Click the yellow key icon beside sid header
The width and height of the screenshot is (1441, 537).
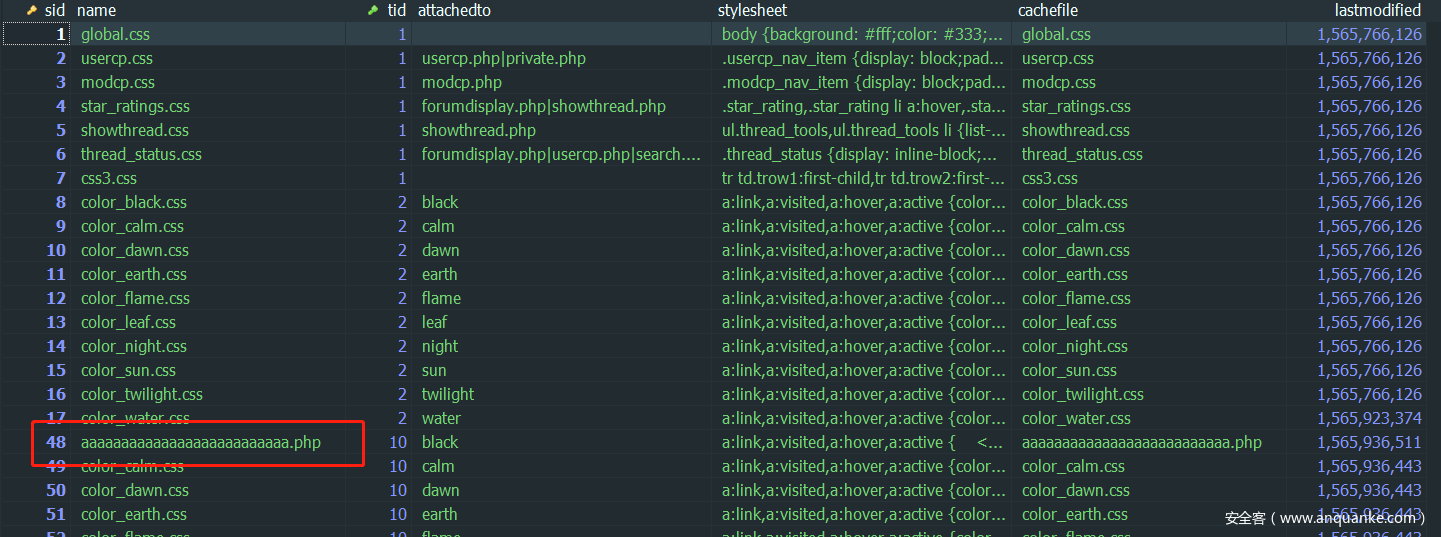[x=31, y=10]
